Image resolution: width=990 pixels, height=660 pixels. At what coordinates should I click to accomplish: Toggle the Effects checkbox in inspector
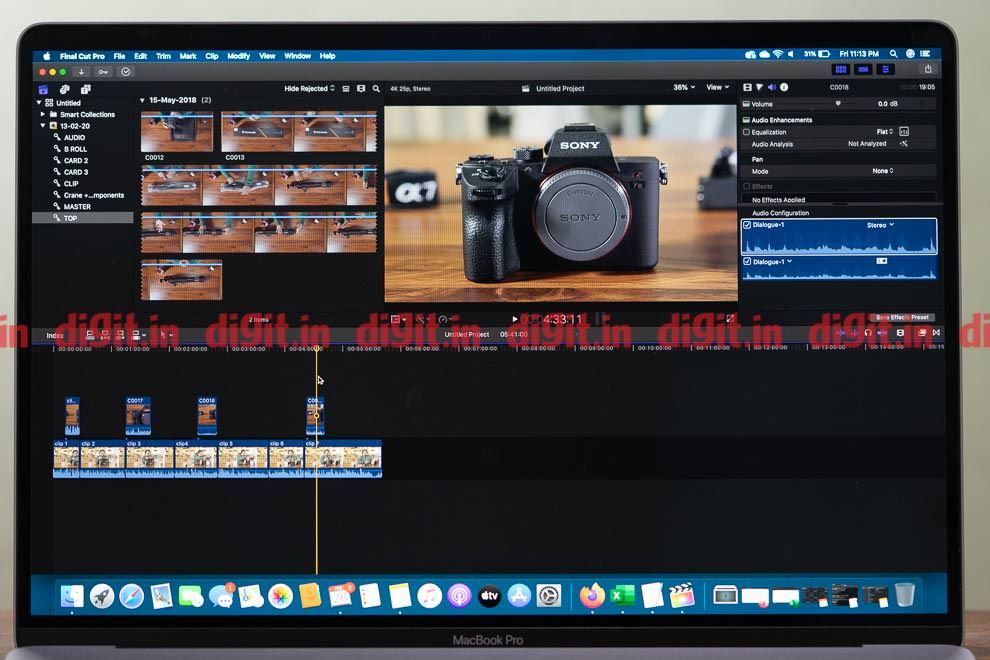pyautogui.click(x=746, y=186)
